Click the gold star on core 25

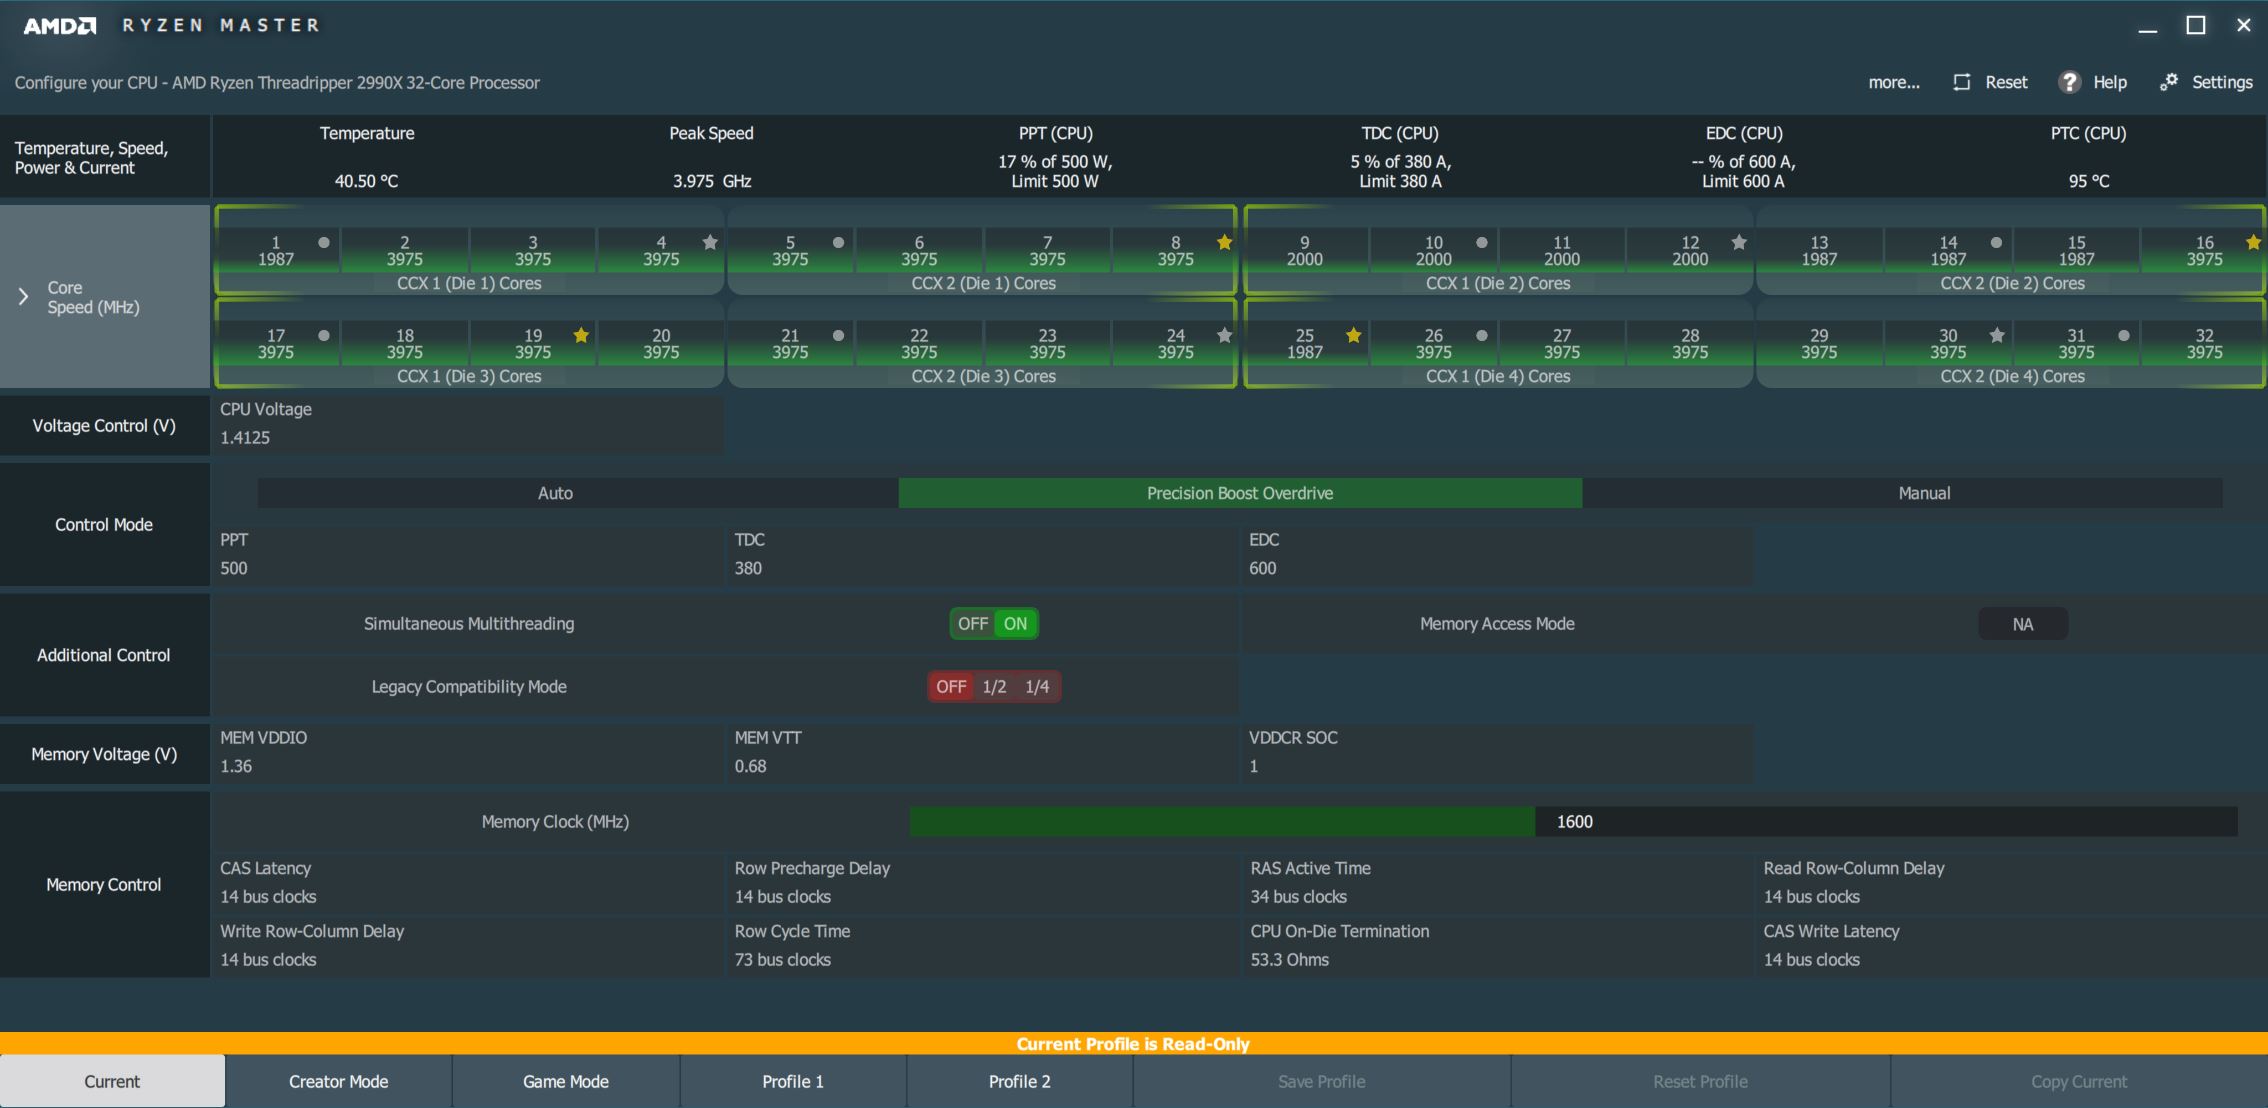(x=1353, y=335)
